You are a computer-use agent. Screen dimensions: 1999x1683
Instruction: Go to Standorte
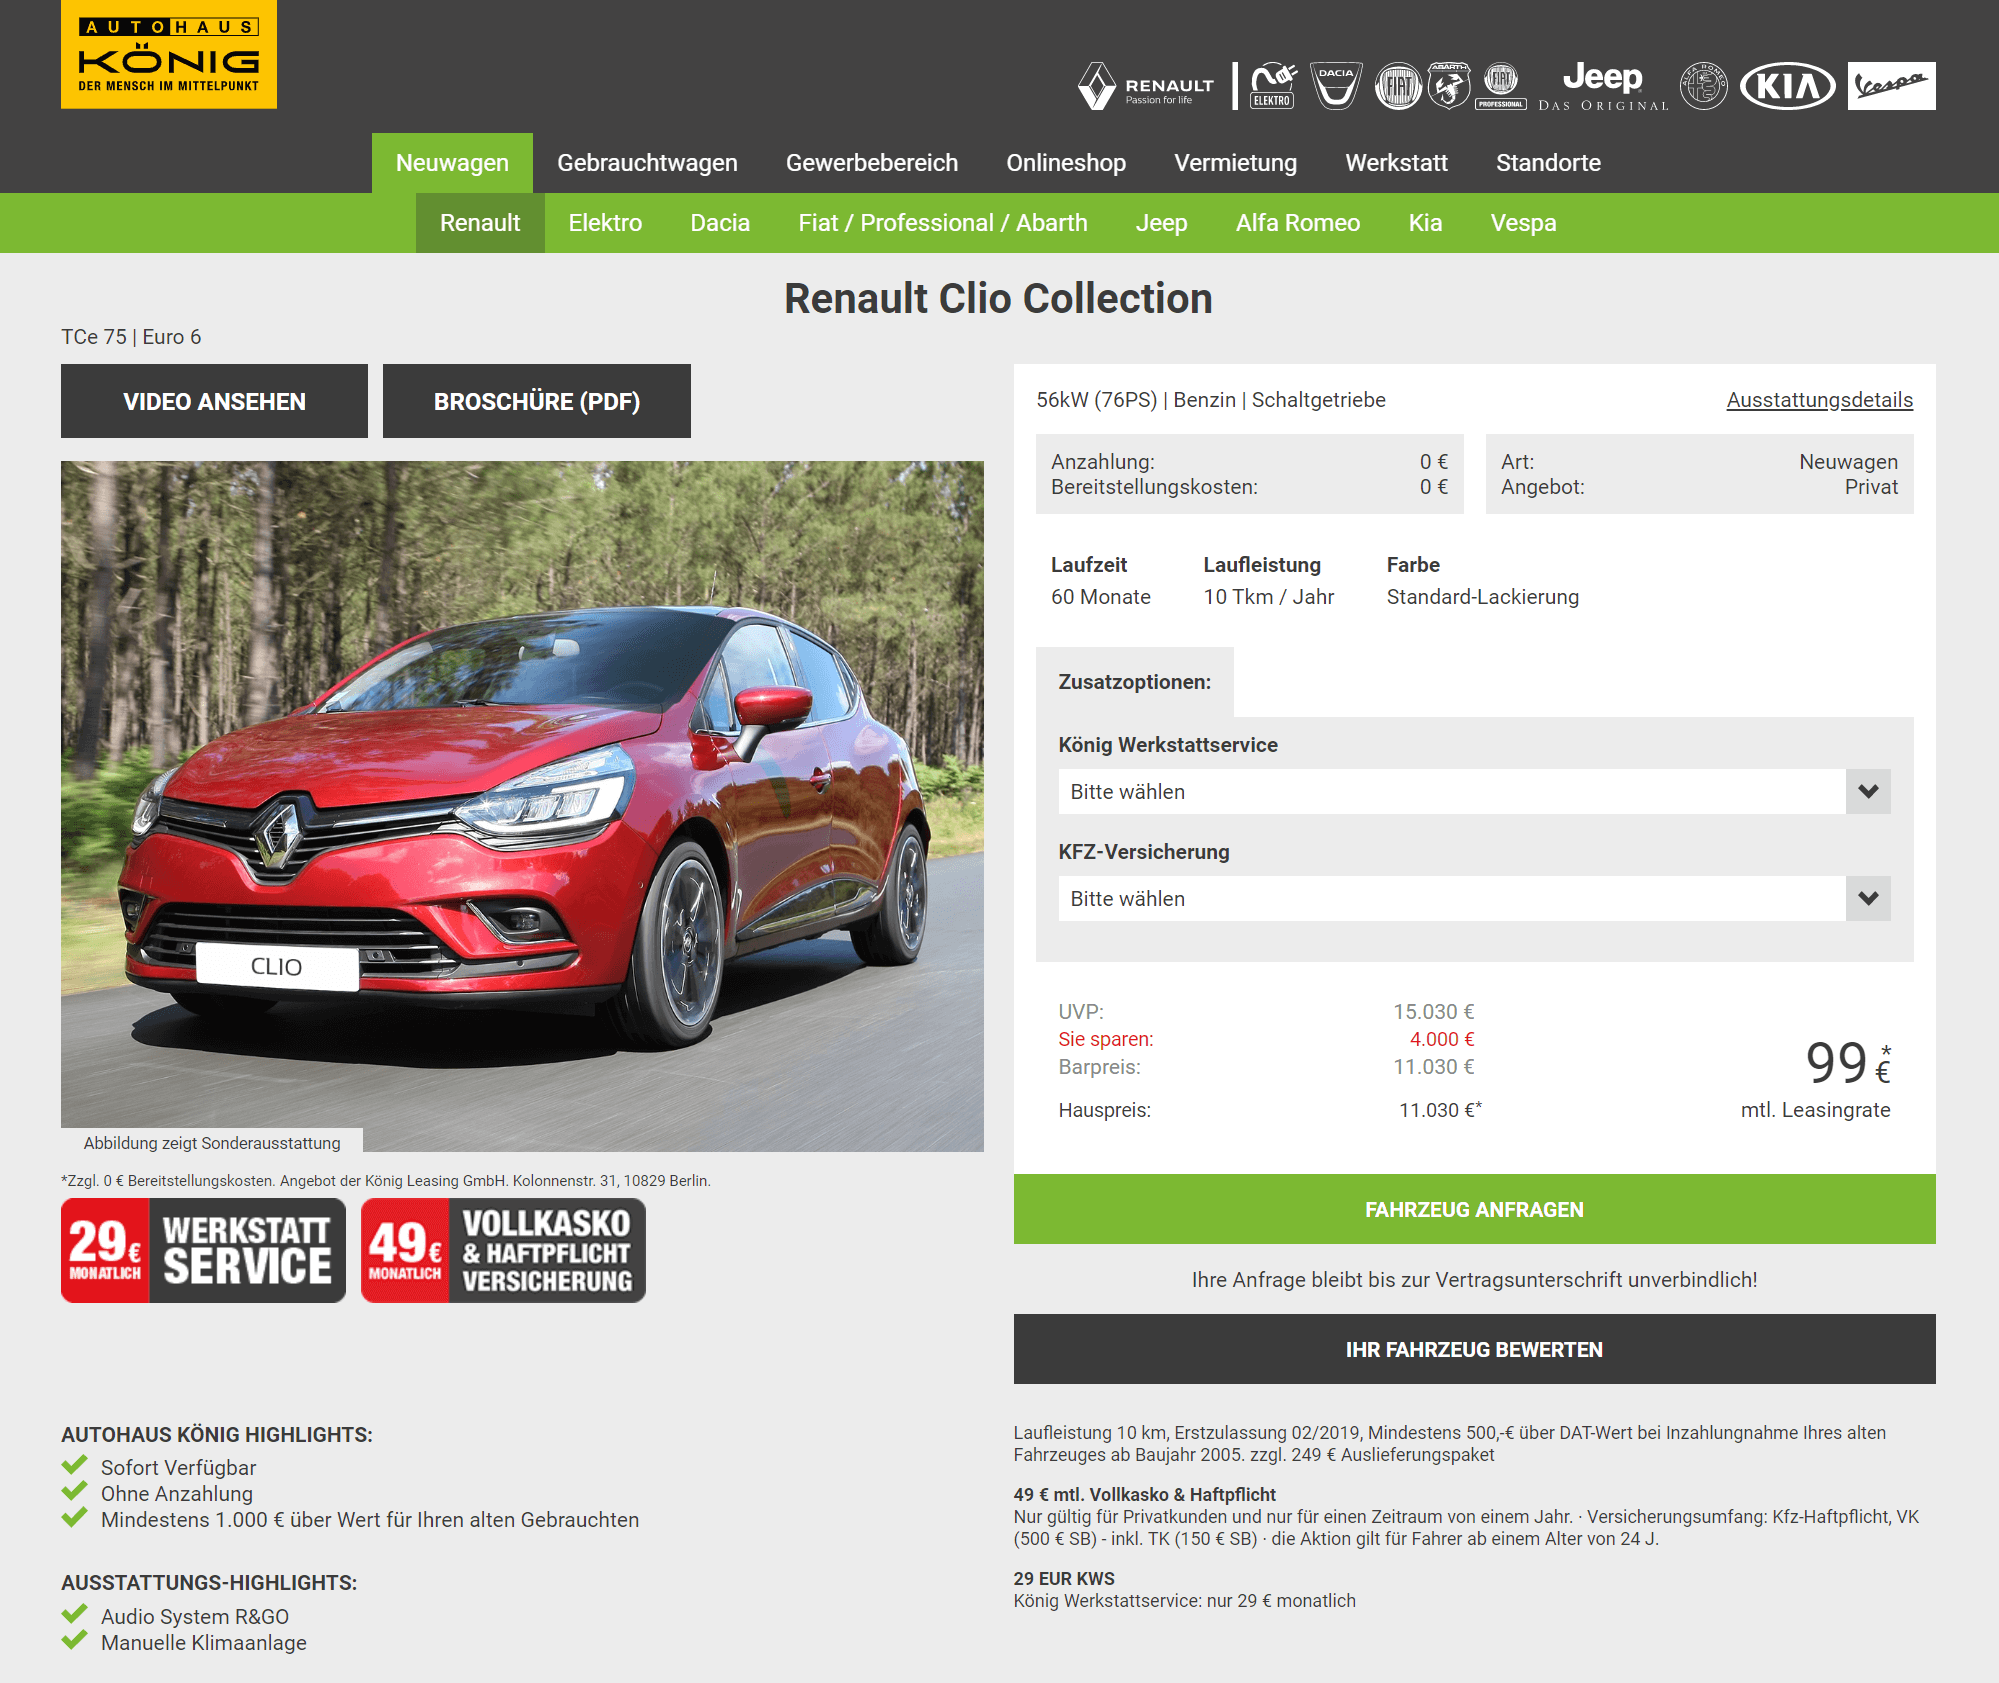coord(1548,163)
